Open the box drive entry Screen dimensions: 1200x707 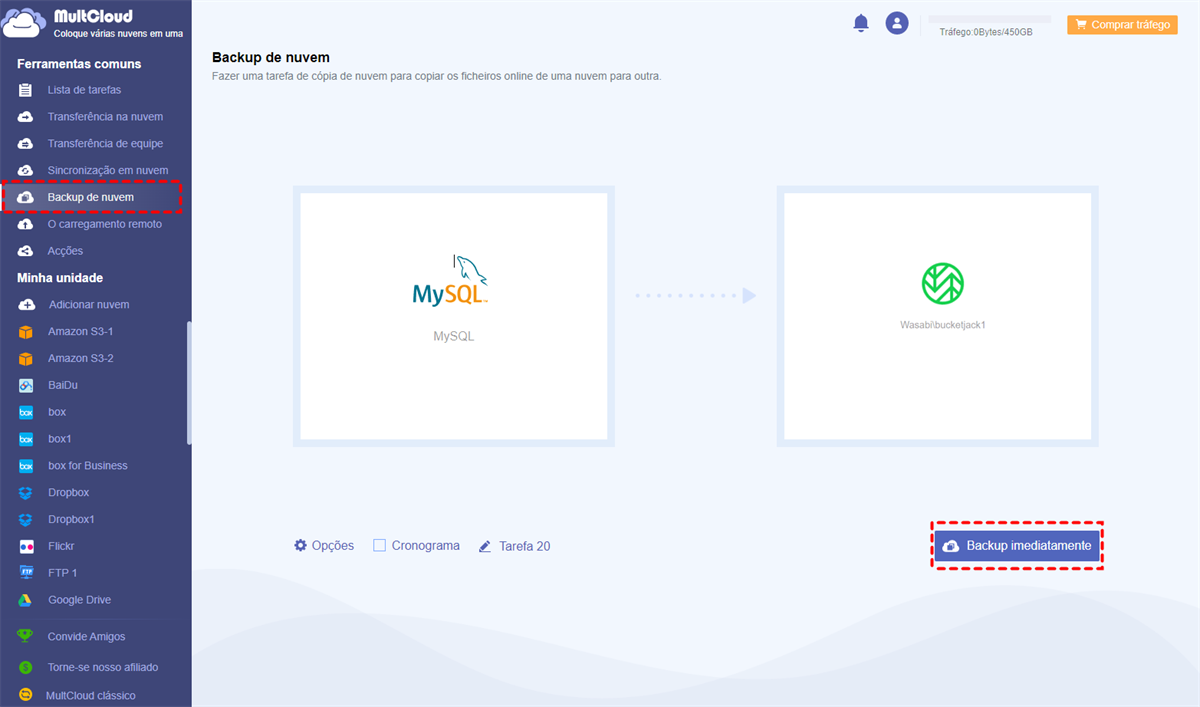(57, 412)
